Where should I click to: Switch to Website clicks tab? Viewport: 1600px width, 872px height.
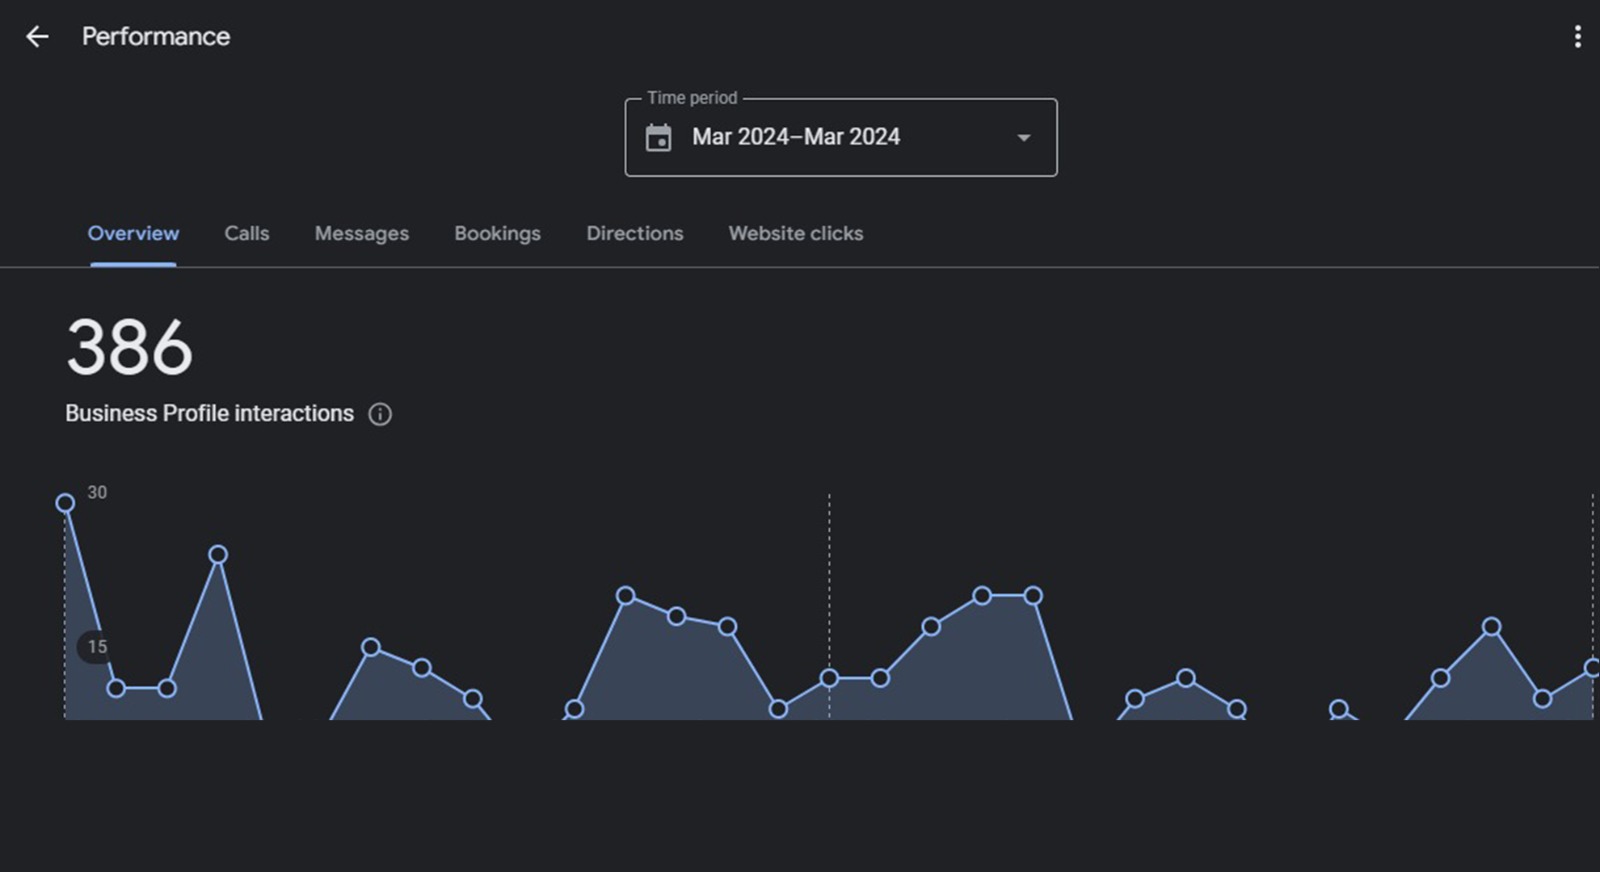pyautogui.click(x=795, y=234)
